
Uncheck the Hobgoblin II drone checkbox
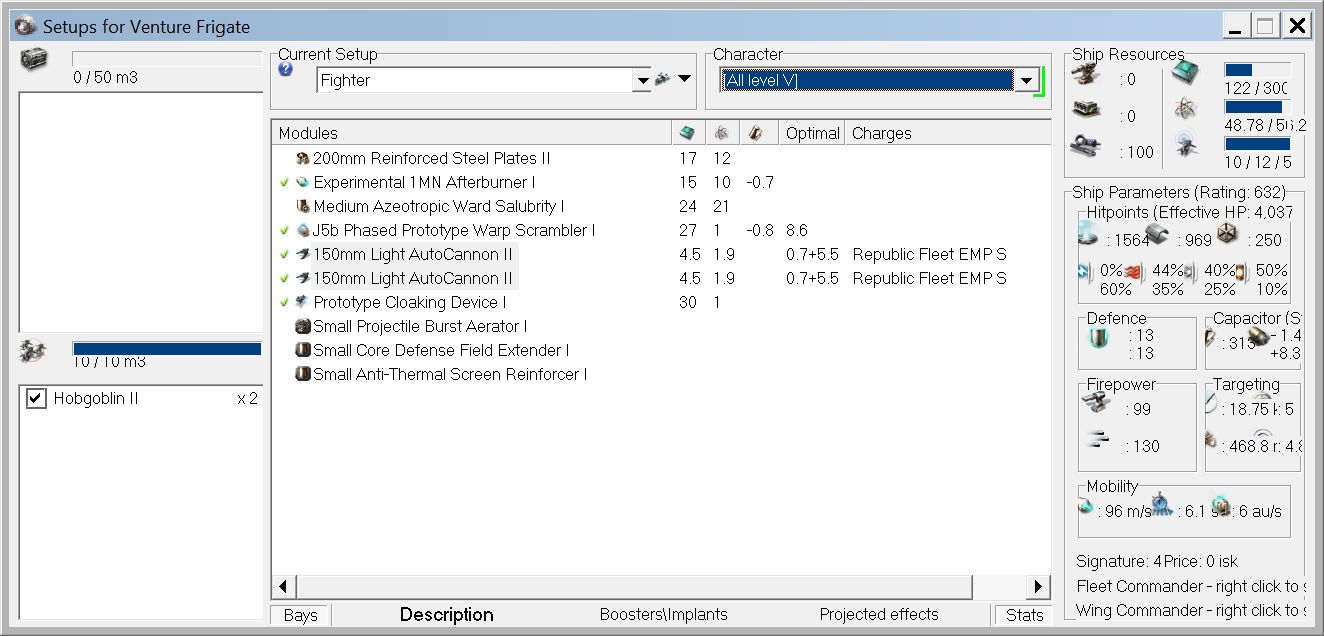(x=36, y=398)
